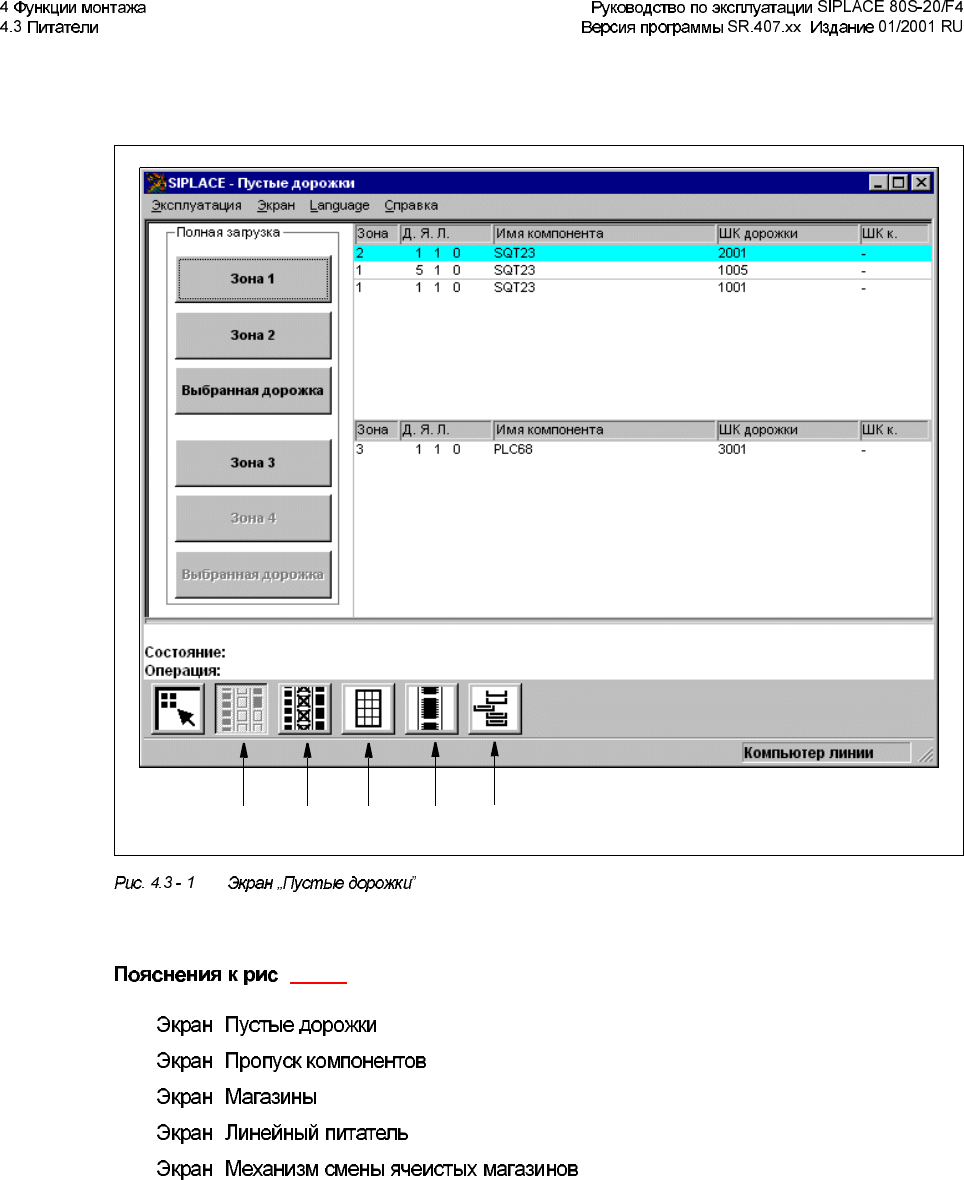Select the highlighted row with track 2001
The width and height of the screenshot is (964, 1180).
click(x=643, y=253)
